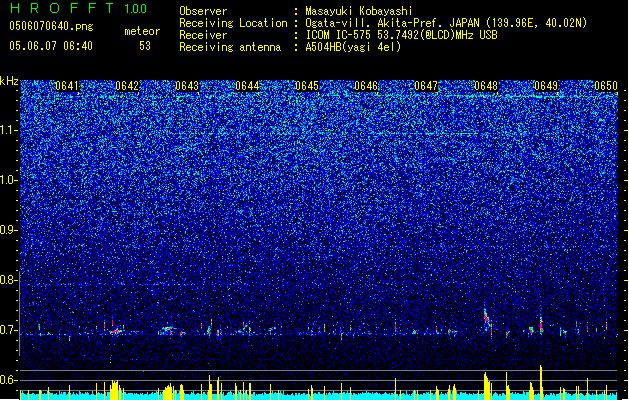Viewport: 629px width, 400px height.
Task: Click the HROFFT title text
Action: [x=62, y=8]
